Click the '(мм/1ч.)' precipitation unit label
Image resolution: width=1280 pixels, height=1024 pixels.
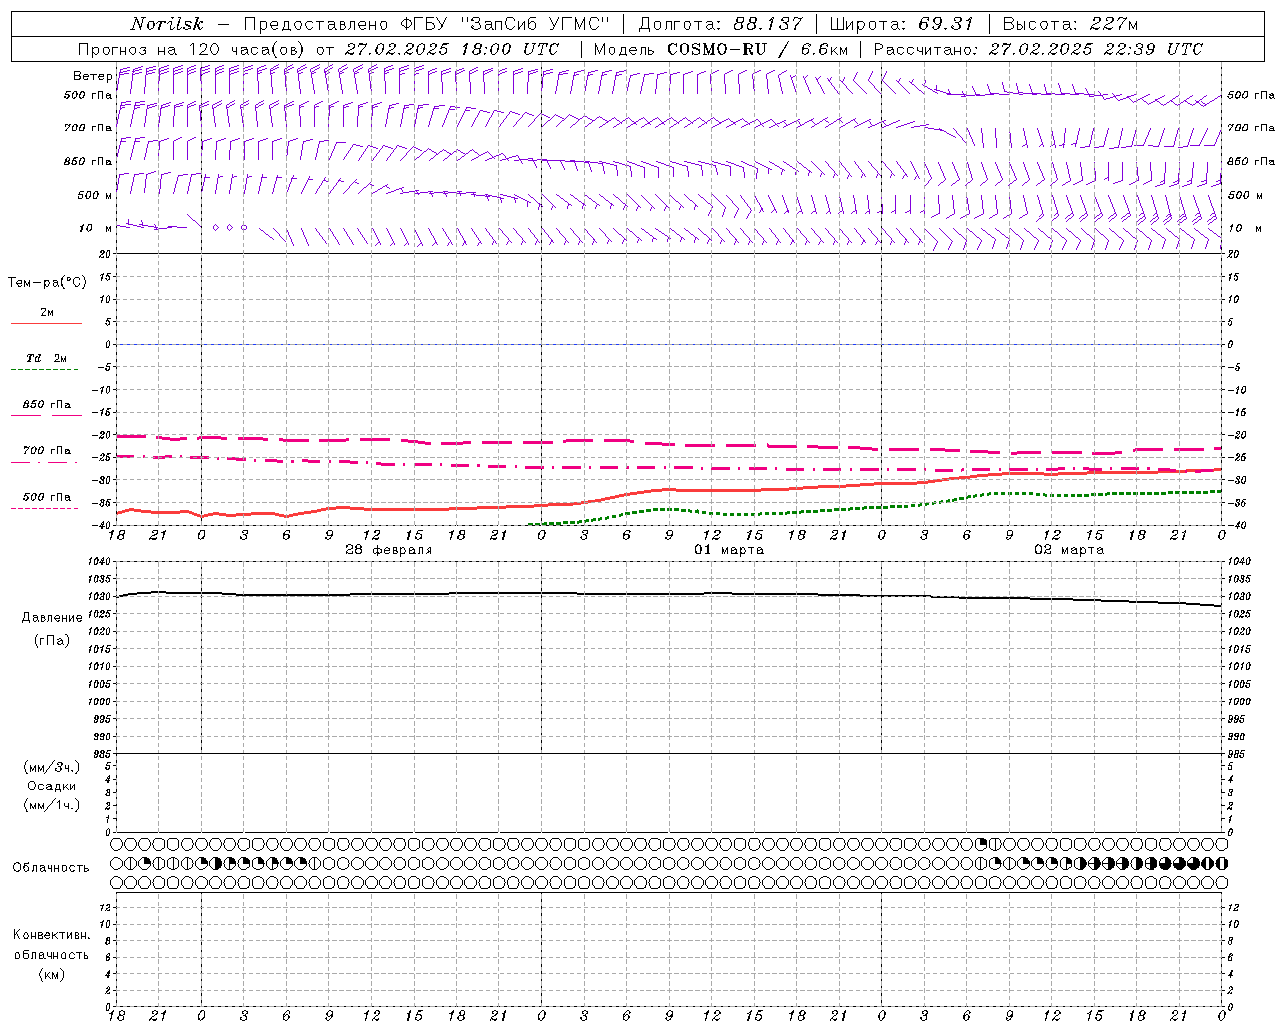coord(52,805)
